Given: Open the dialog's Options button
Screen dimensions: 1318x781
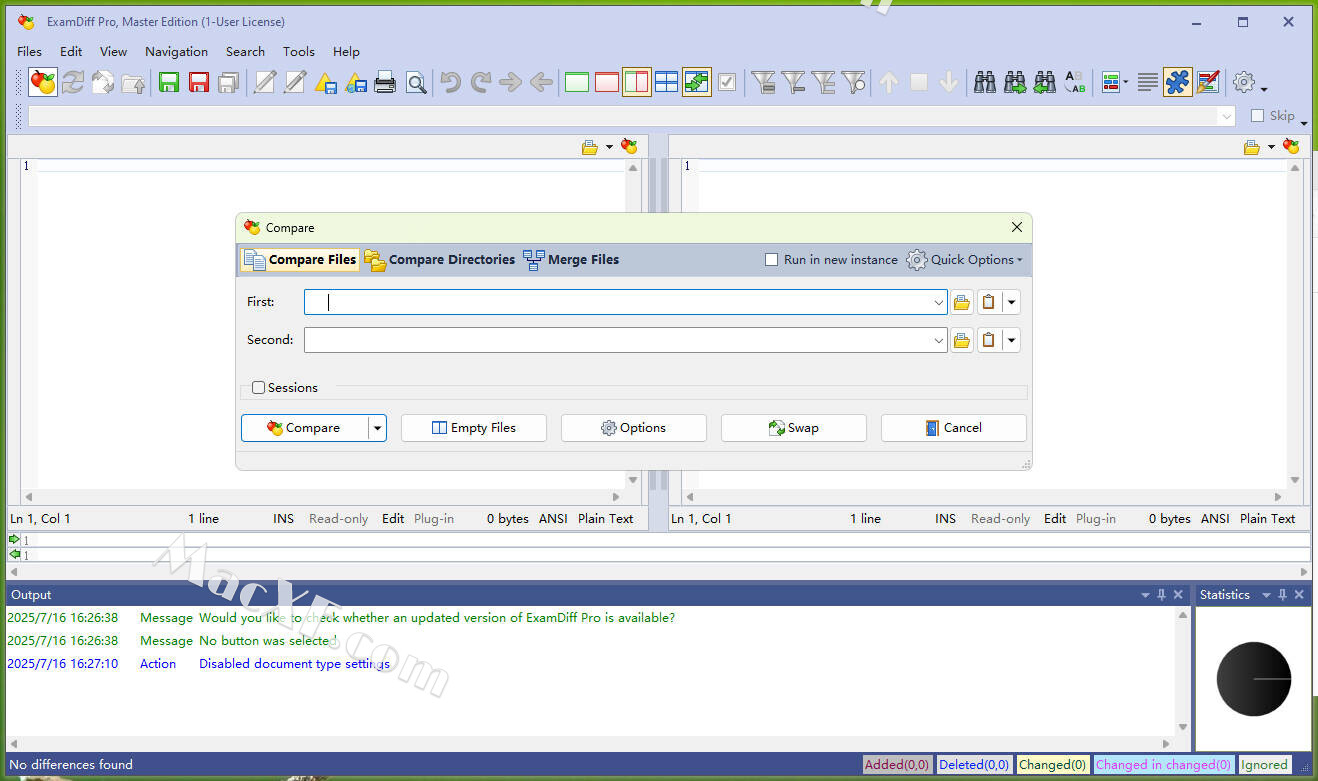Looking at the screenshot, I should (x=634, y=428).
